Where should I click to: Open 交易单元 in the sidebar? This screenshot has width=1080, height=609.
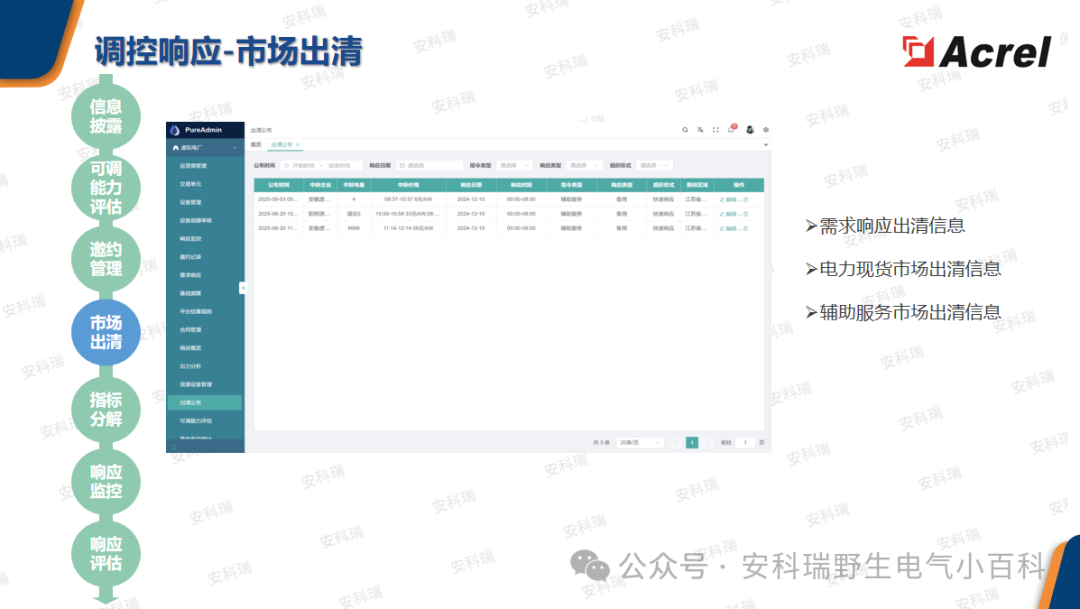point(191,184)
